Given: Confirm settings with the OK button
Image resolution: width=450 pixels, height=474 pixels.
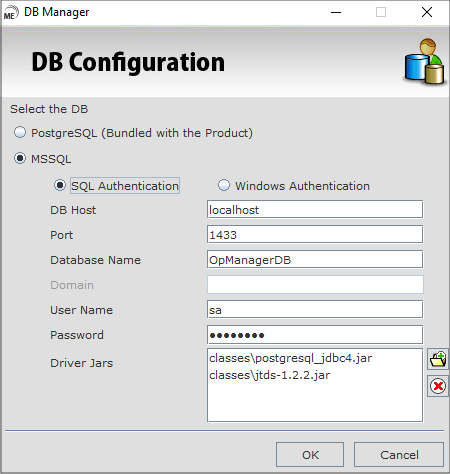Looking at the screenshot, I should (x=310, y=455).
